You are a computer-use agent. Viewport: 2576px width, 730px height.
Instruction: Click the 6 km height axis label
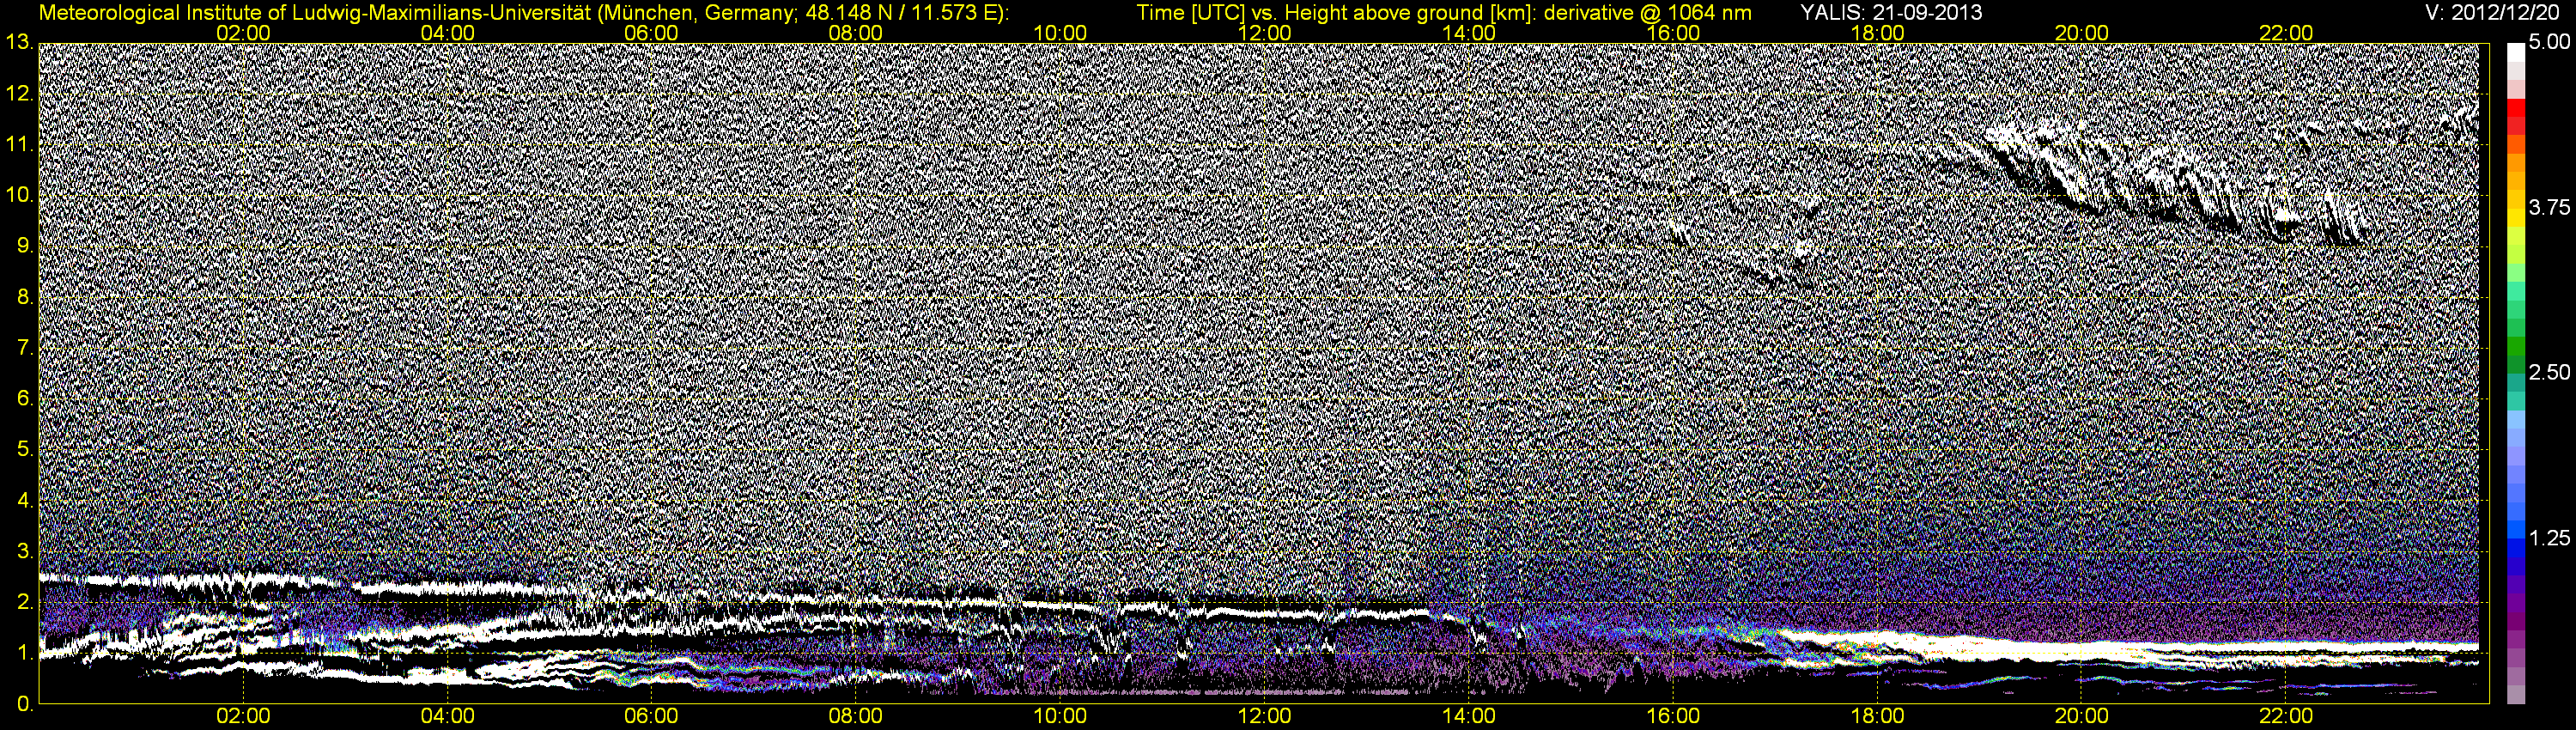pyautogui.click(x=24, y=399)
